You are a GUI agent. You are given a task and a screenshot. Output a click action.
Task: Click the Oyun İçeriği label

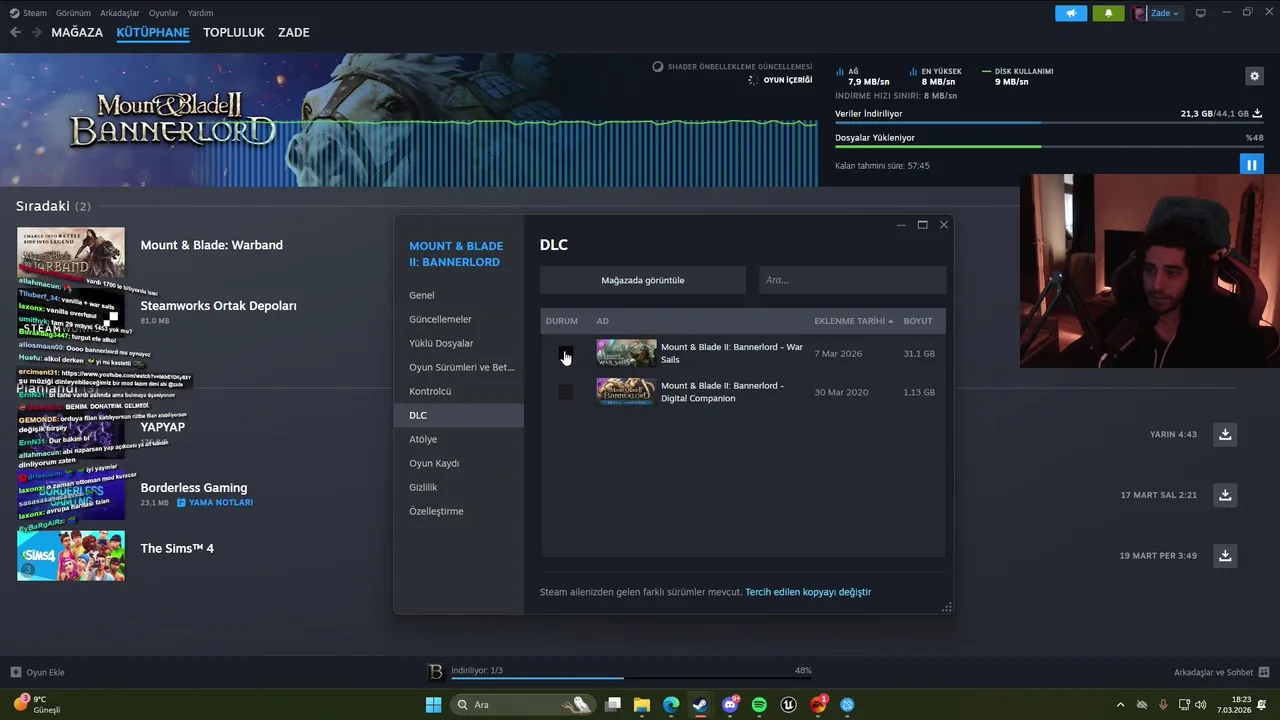788,80
